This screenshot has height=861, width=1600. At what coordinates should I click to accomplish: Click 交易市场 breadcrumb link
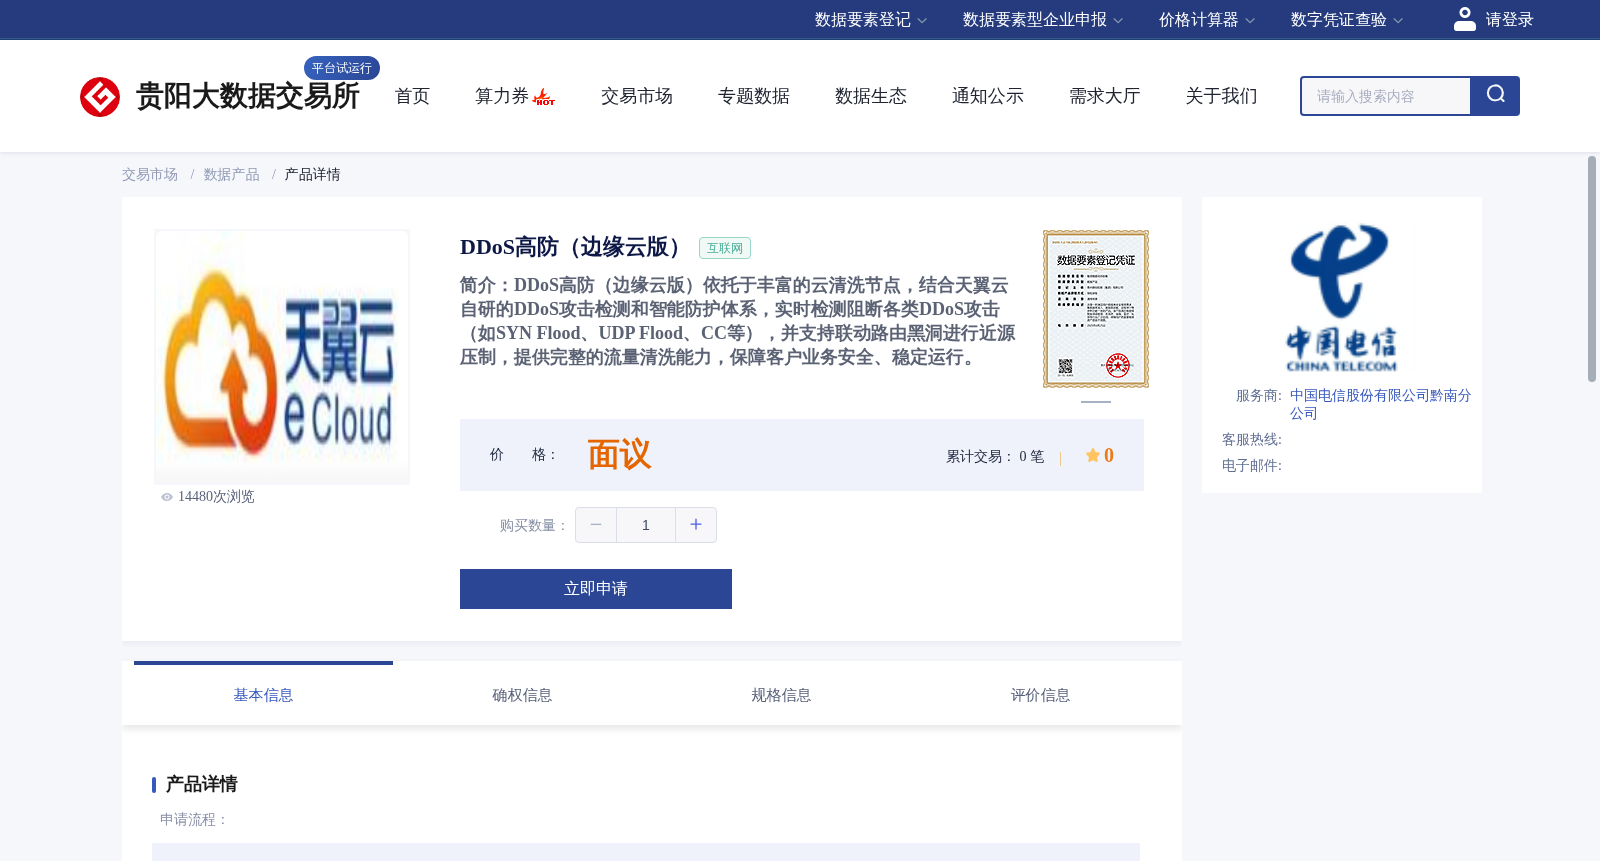(x=150, y=175)
